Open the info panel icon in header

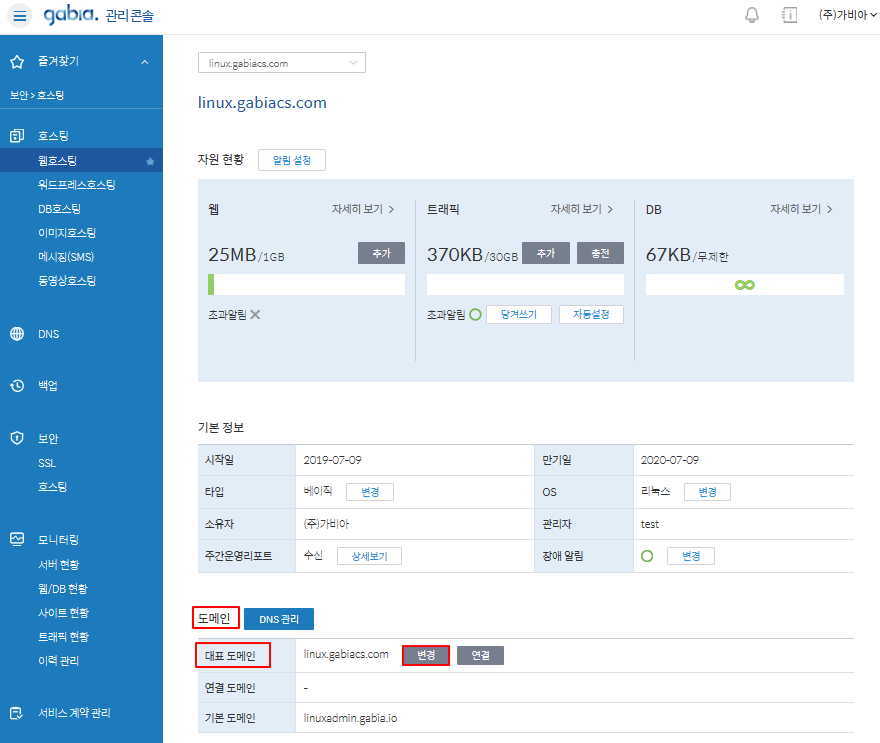click(x=789, y=15)
